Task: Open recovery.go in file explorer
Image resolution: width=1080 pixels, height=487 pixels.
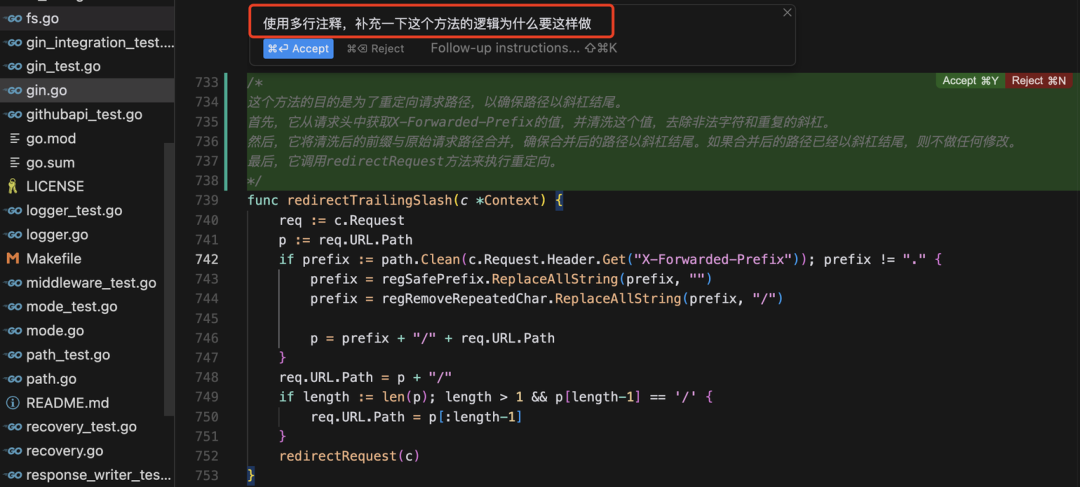Action: click(87, 451)
